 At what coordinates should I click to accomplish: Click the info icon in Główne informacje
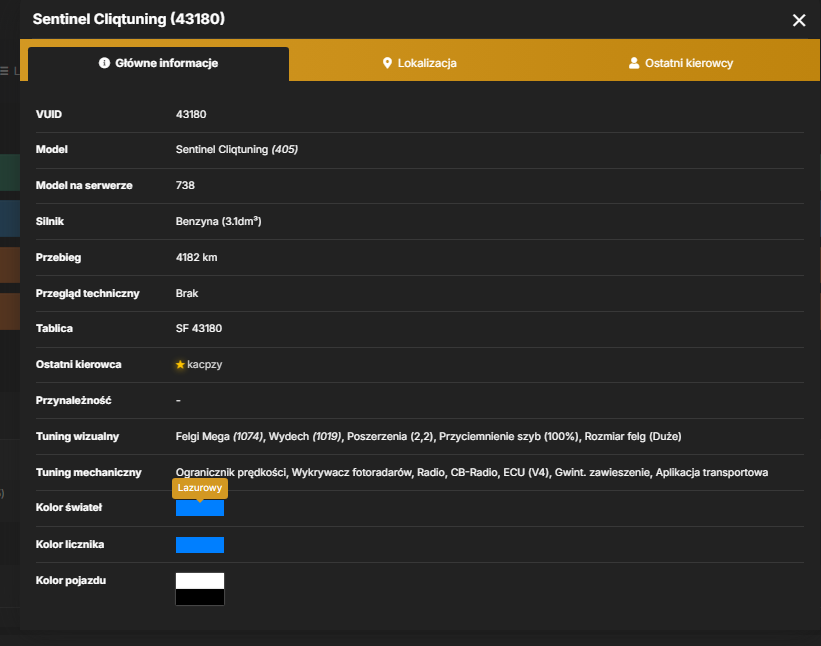tap(104, 63)
